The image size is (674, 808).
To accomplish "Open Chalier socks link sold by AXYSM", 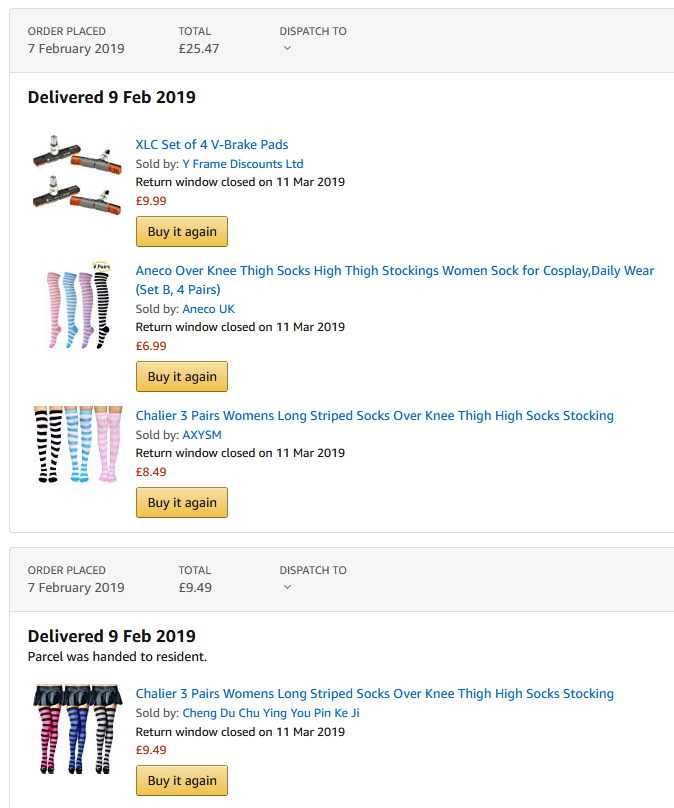I will point(375,416).
